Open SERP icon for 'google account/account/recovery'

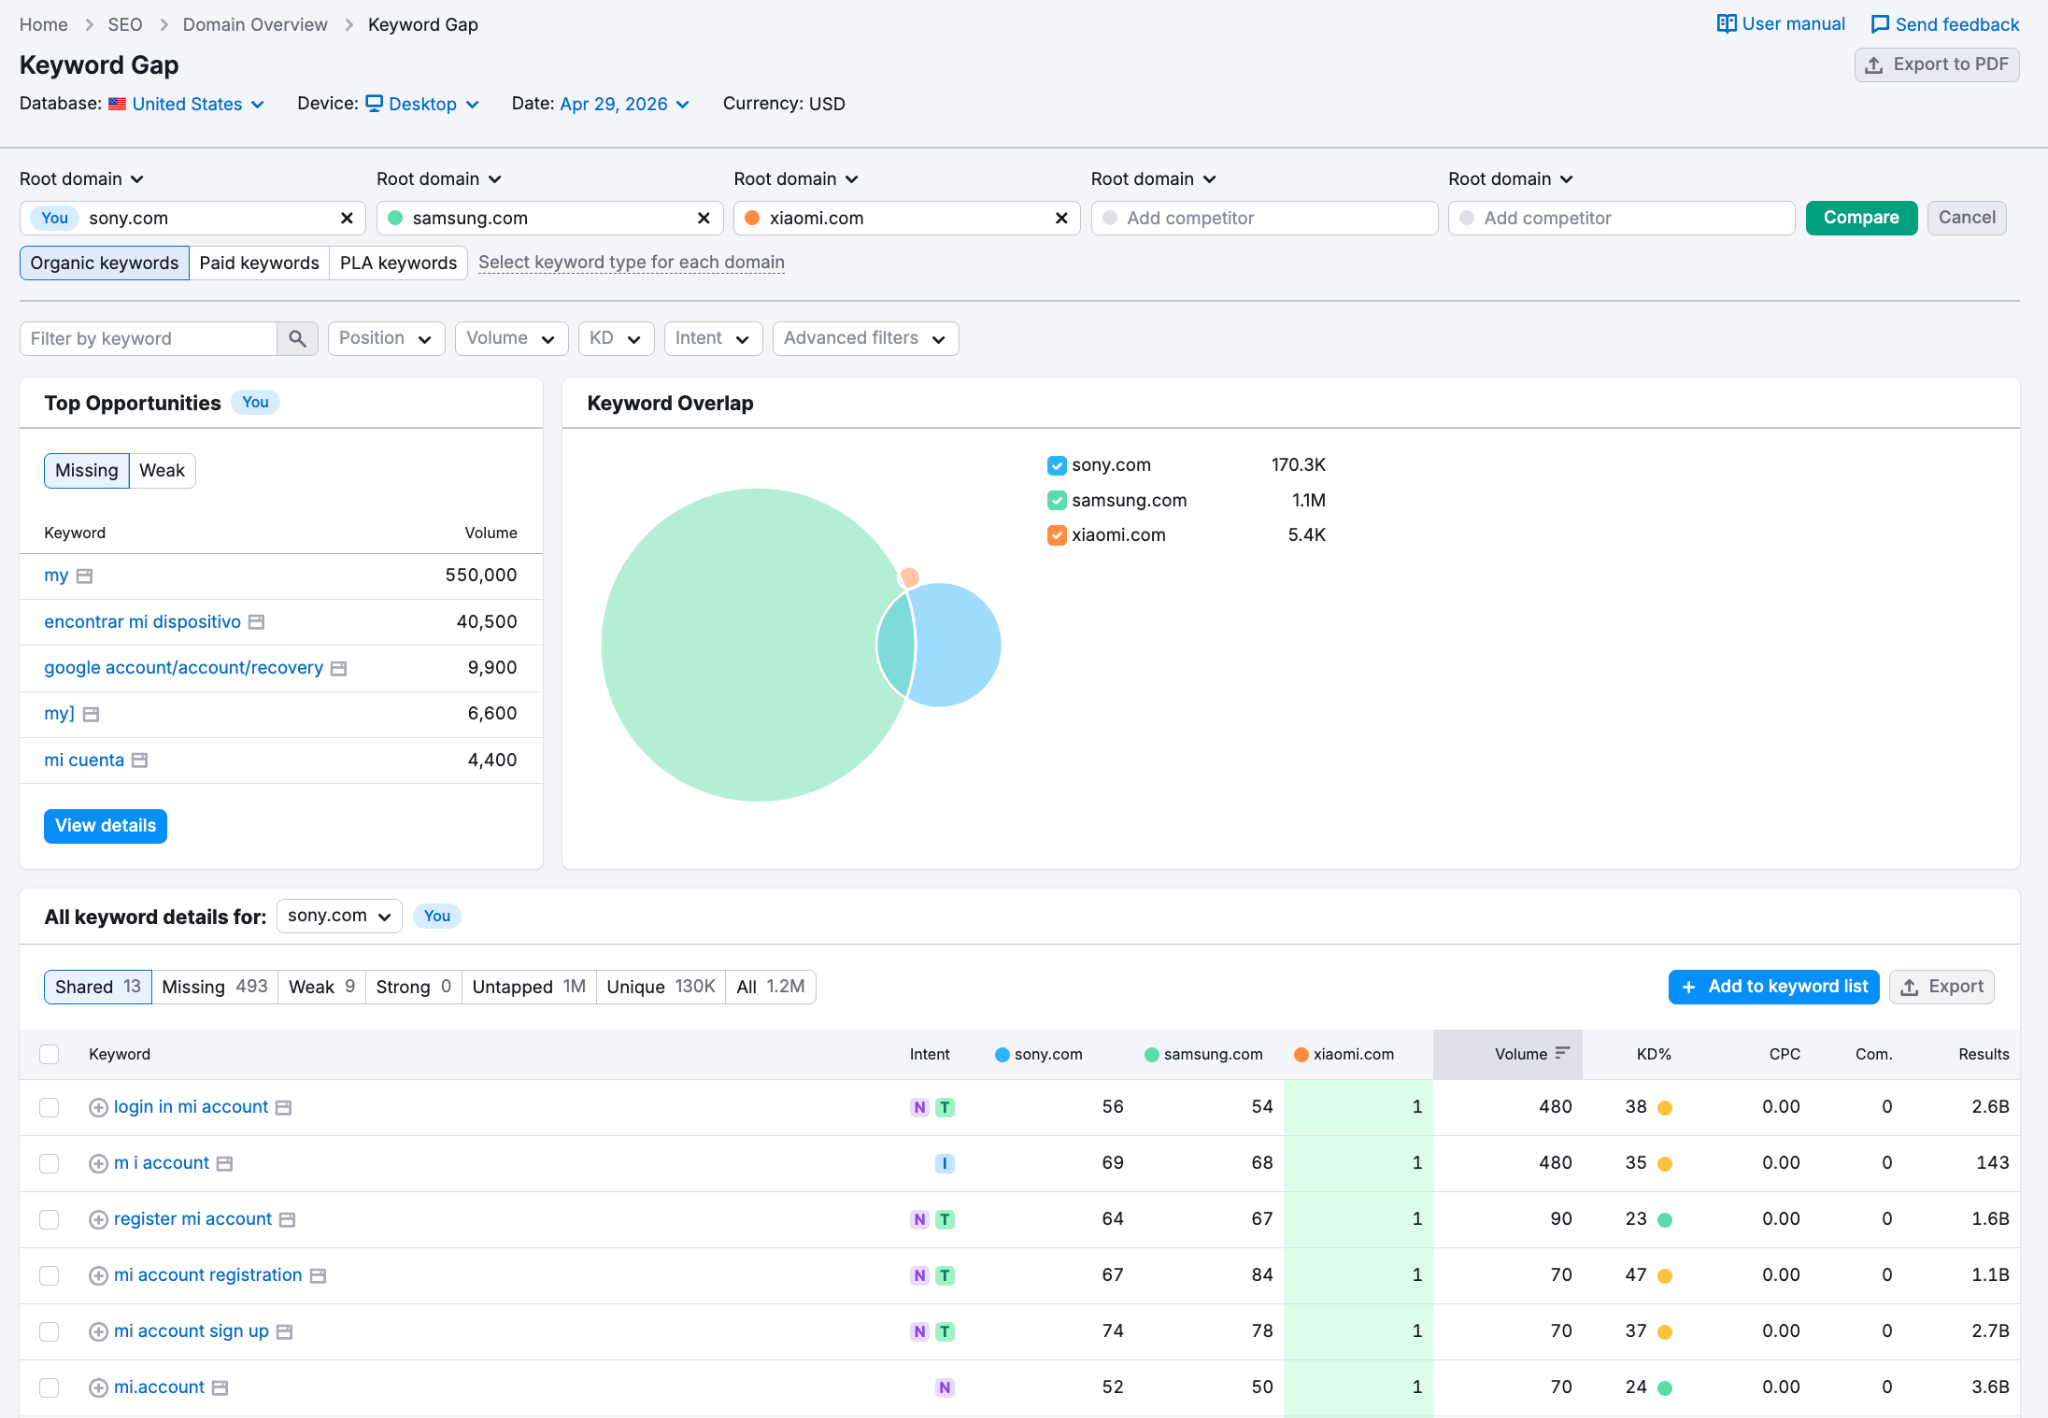coord(339,668)
